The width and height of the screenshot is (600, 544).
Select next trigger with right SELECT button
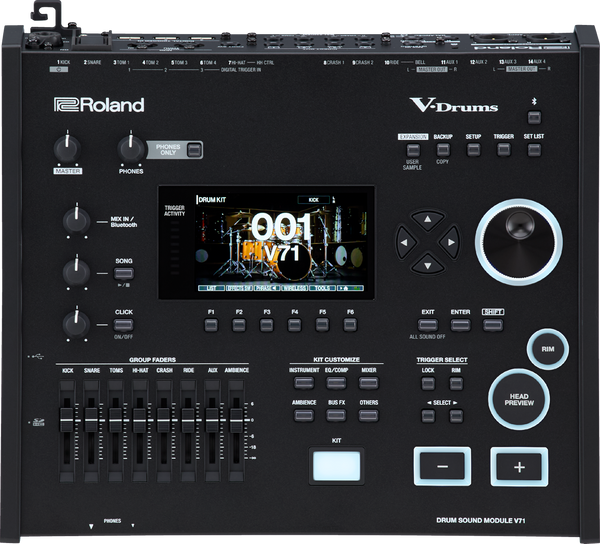click(456, 416)
